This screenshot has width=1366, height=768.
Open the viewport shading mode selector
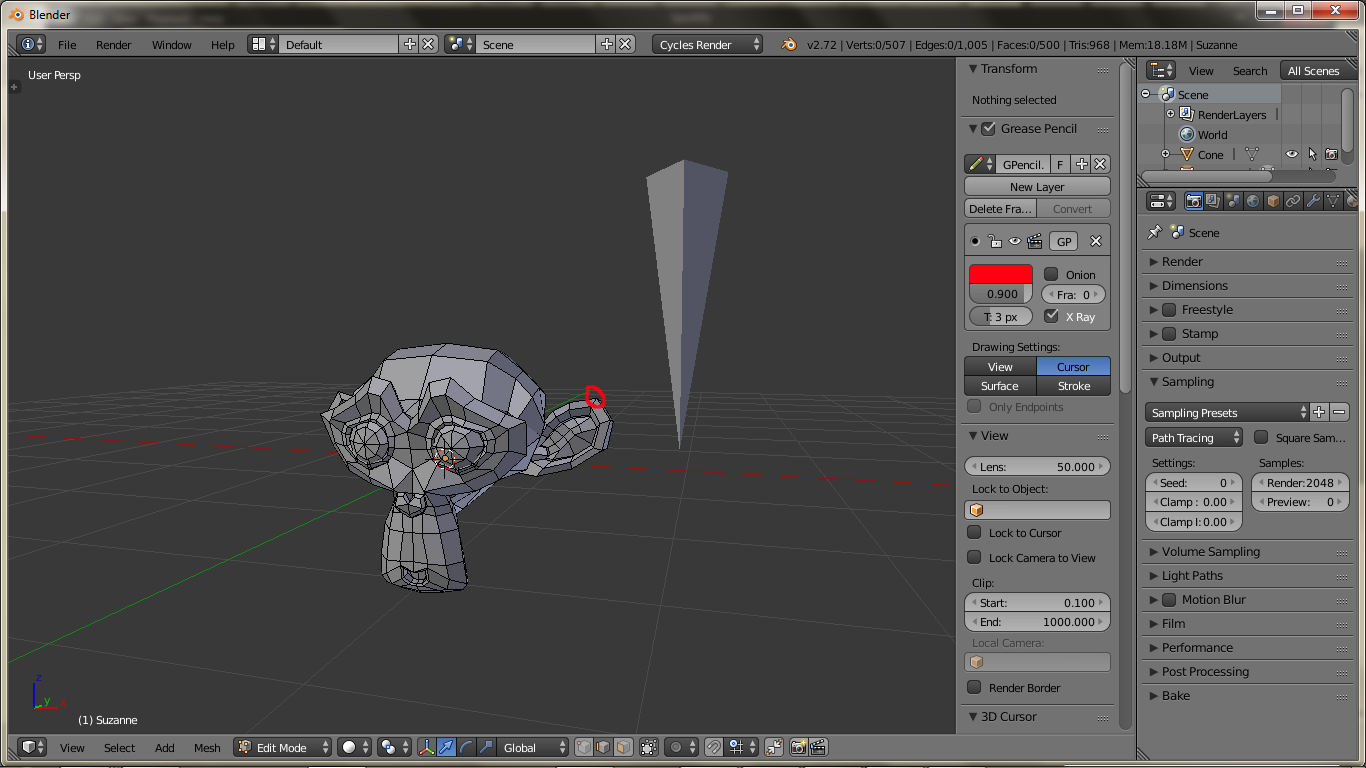pyautogui.click(x=354, y=747)
